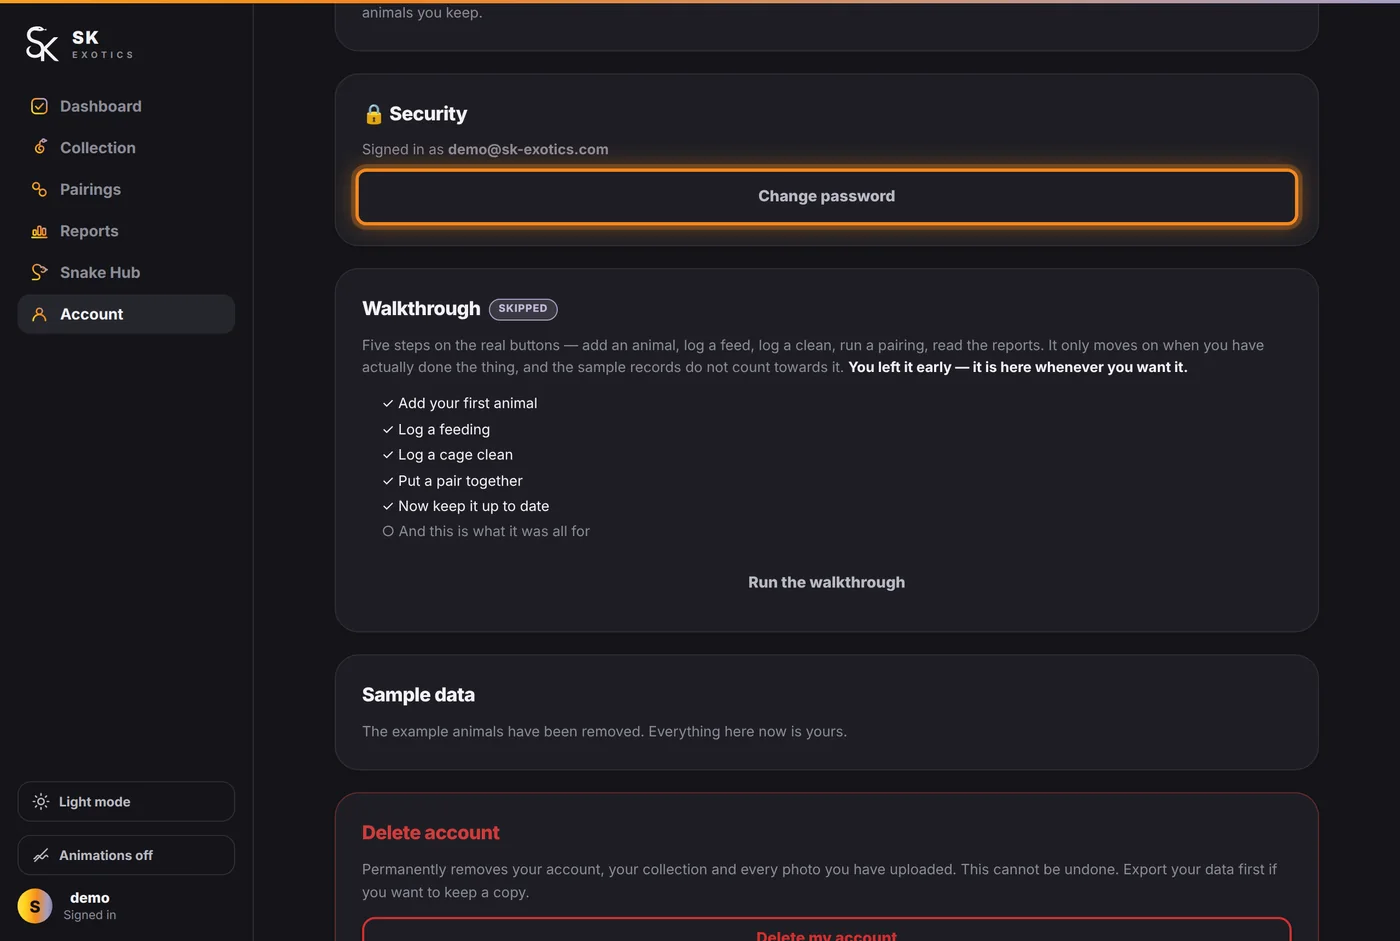
Task: Click the Delete account heading
Action: click(x=430, y=833)
